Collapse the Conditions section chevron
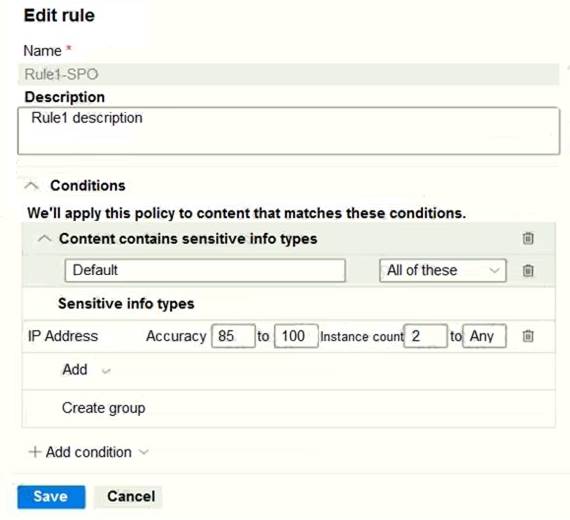570x520 pixels. coord(32,186)
